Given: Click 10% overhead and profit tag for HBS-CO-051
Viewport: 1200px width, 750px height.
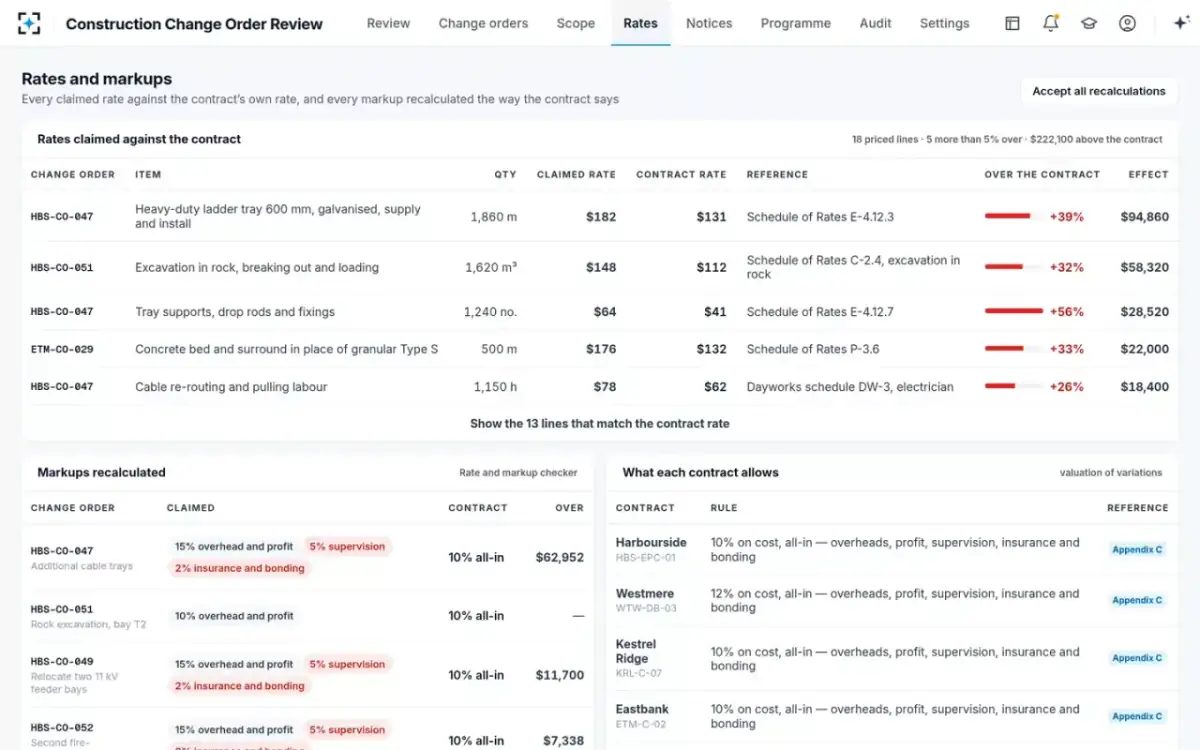Looking at the screenshot, I should (234, 616).
